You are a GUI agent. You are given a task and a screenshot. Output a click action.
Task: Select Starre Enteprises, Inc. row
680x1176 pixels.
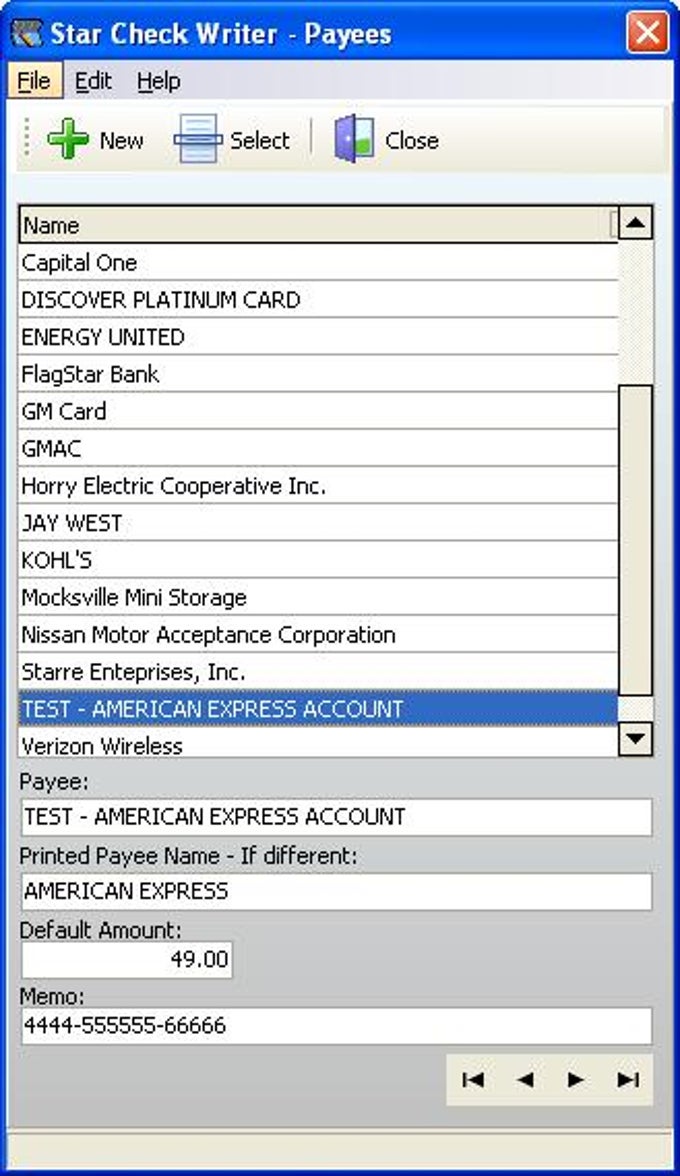click(x=318, y=671)
